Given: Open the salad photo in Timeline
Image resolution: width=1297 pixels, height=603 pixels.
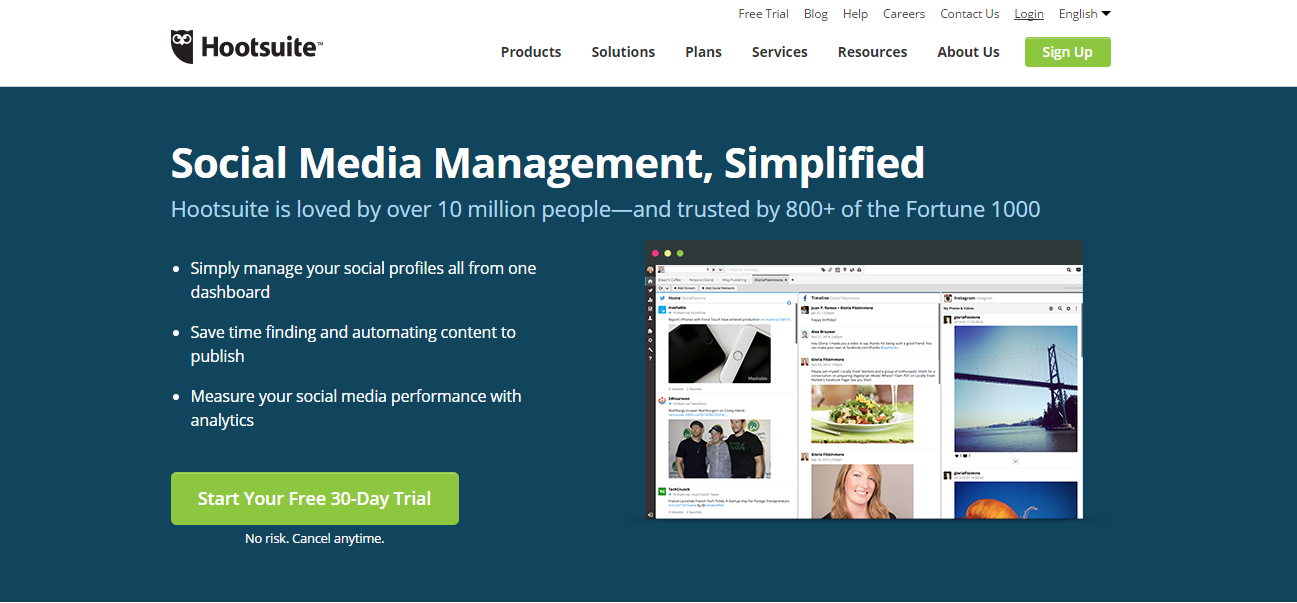Looking at the screenshot, I should tap(862, 413).
